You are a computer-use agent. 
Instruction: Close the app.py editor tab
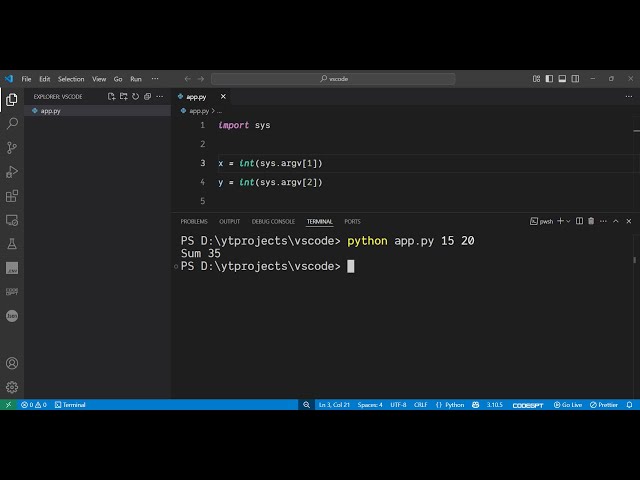click(223, 96)
